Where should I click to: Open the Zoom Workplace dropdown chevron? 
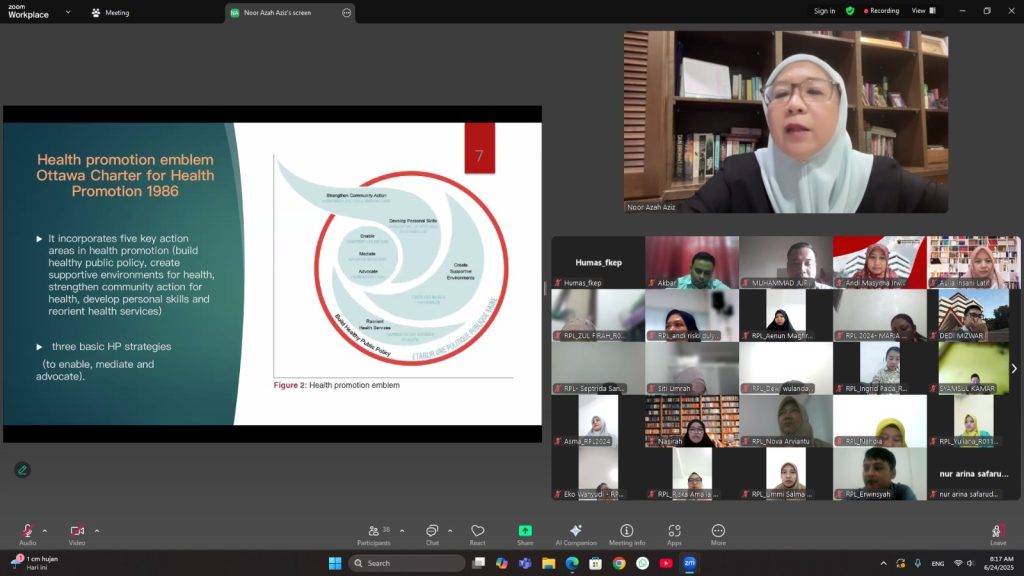(68, 12)
